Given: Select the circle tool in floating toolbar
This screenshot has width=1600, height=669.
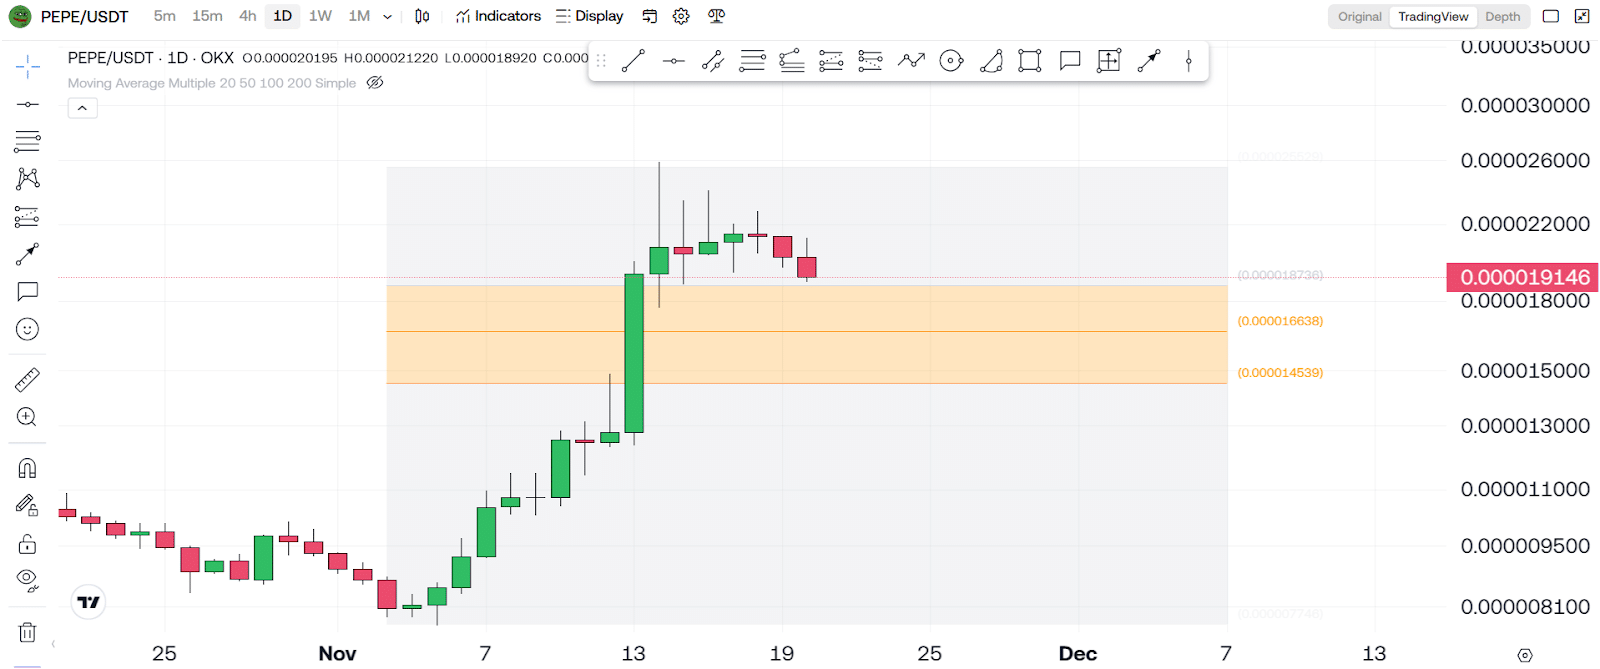Looking at the screenshot, I should (951, 61).
